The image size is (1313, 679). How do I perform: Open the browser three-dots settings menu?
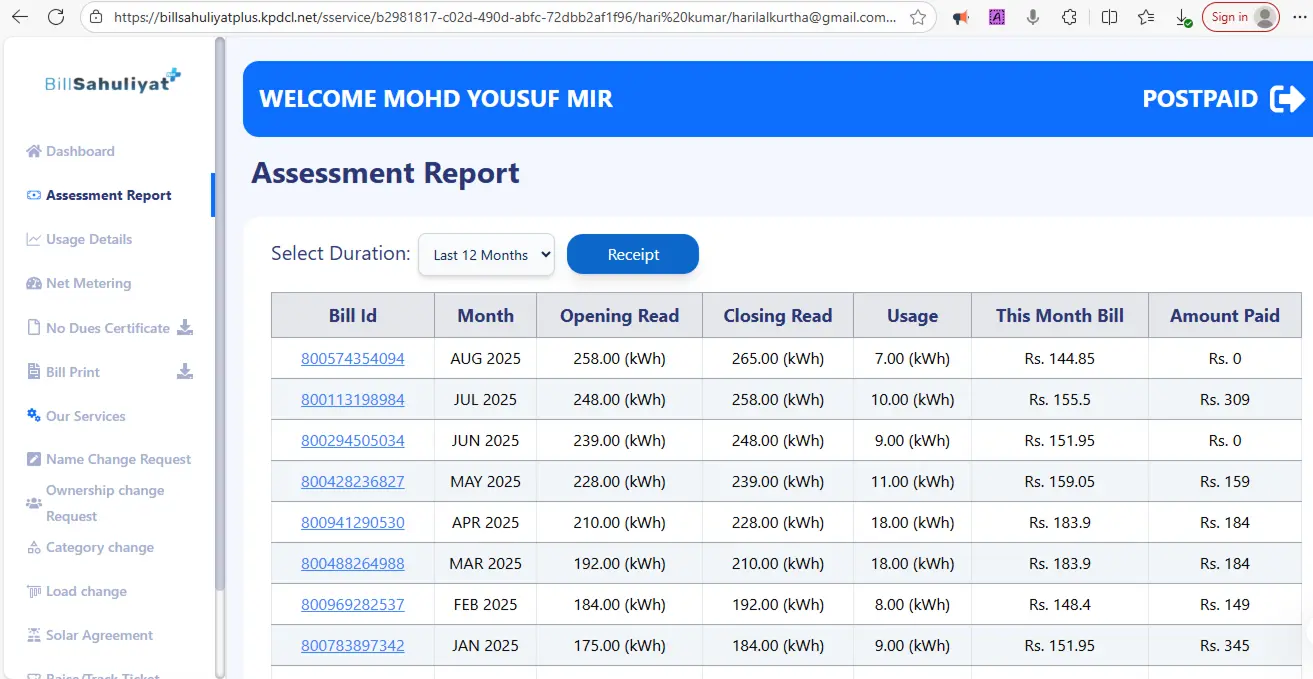tap(1299, 17)
